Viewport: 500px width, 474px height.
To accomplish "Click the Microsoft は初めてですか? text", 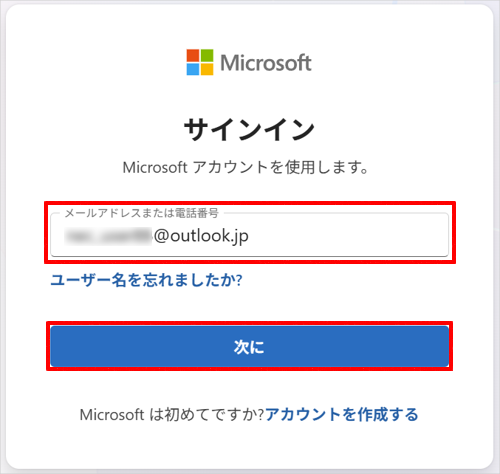I will pos(172,415).
